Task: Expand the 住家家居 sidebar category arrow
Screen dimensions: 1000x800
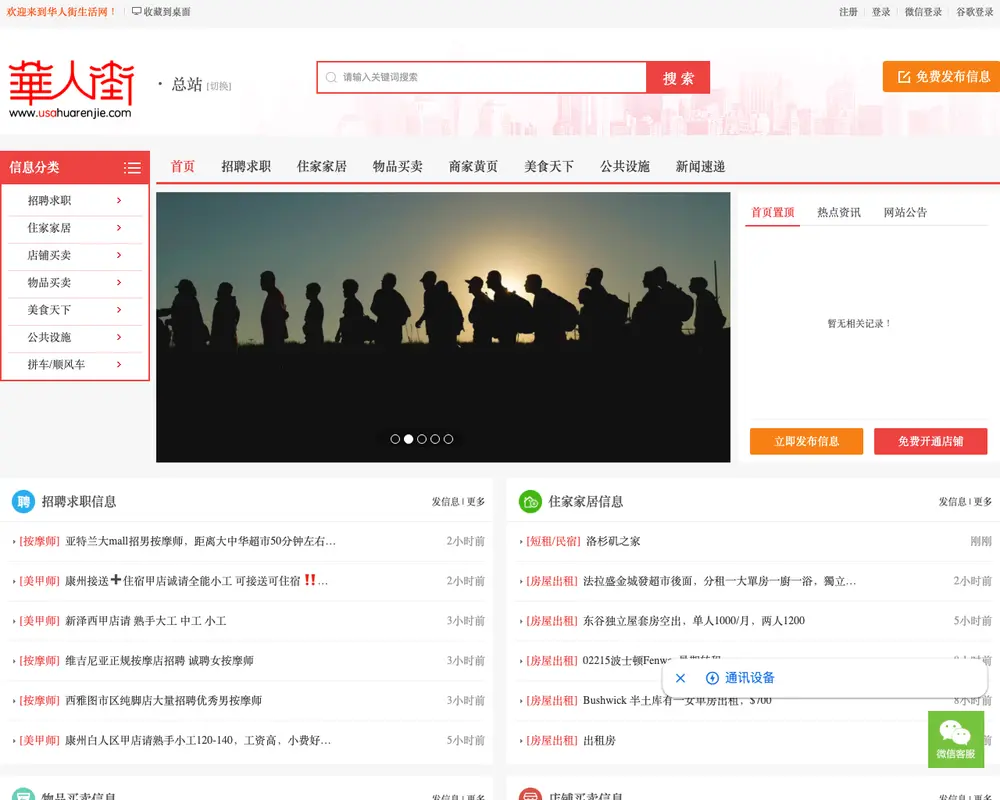Action: [119, 228]
